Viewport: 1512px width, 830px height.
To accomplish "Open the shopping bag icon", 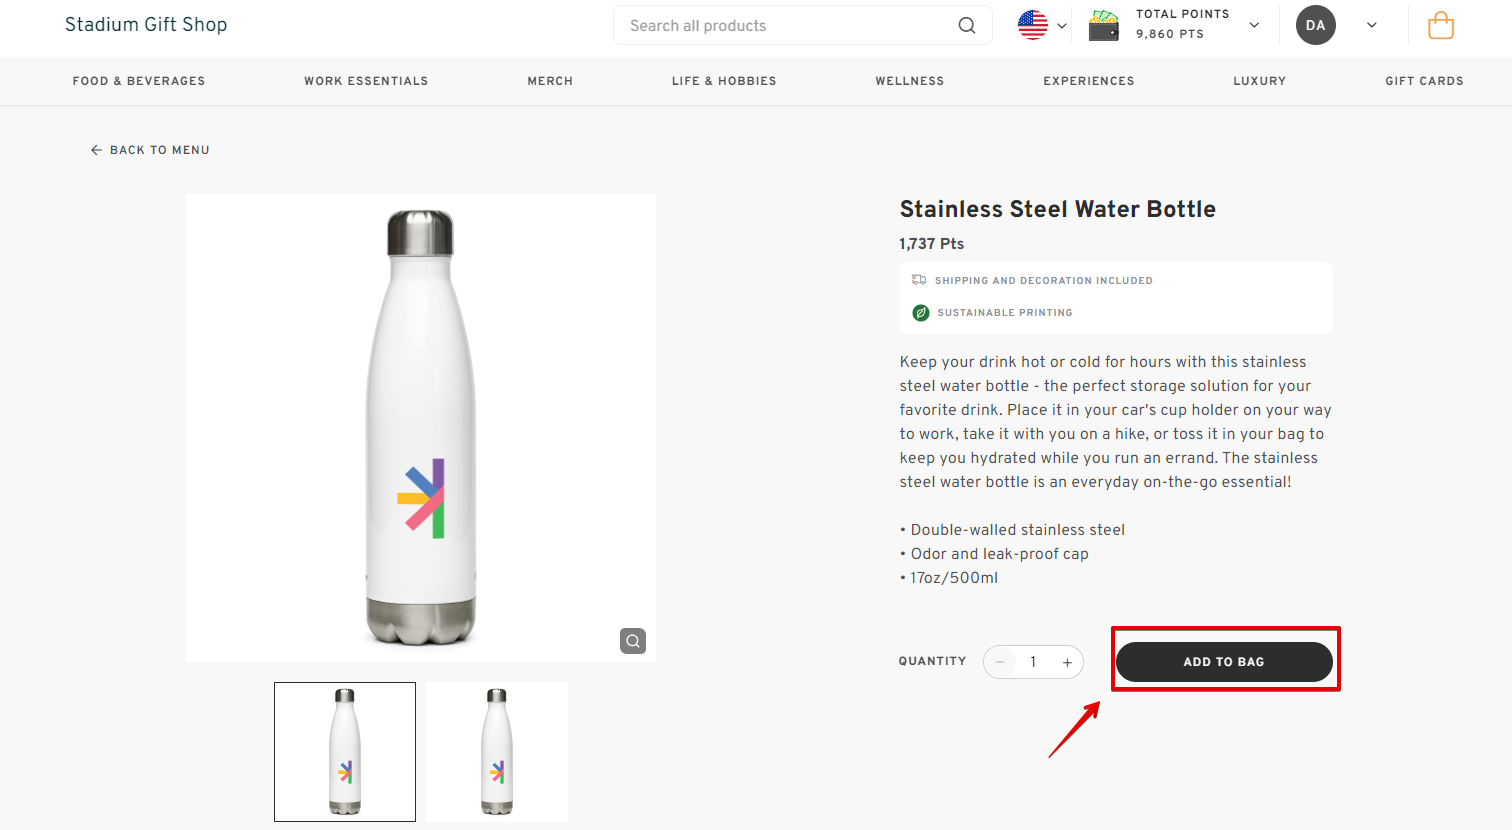I will pos(1440,26).
